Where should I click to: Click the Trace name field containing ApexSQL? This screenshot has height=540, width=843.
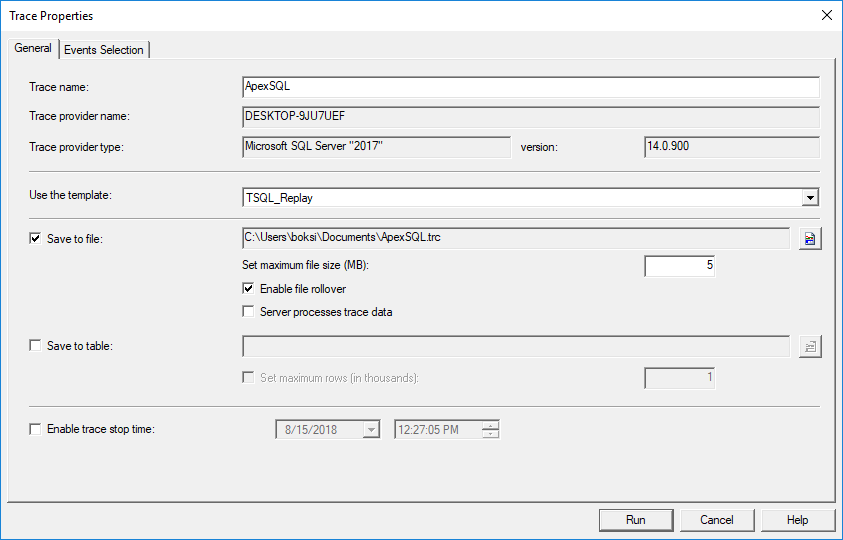tap(531, 87)
